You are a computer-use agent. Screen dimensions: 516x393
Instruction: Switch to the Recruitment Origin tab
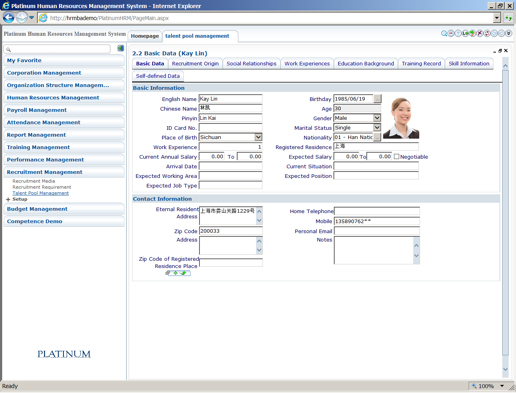point(195,63)
